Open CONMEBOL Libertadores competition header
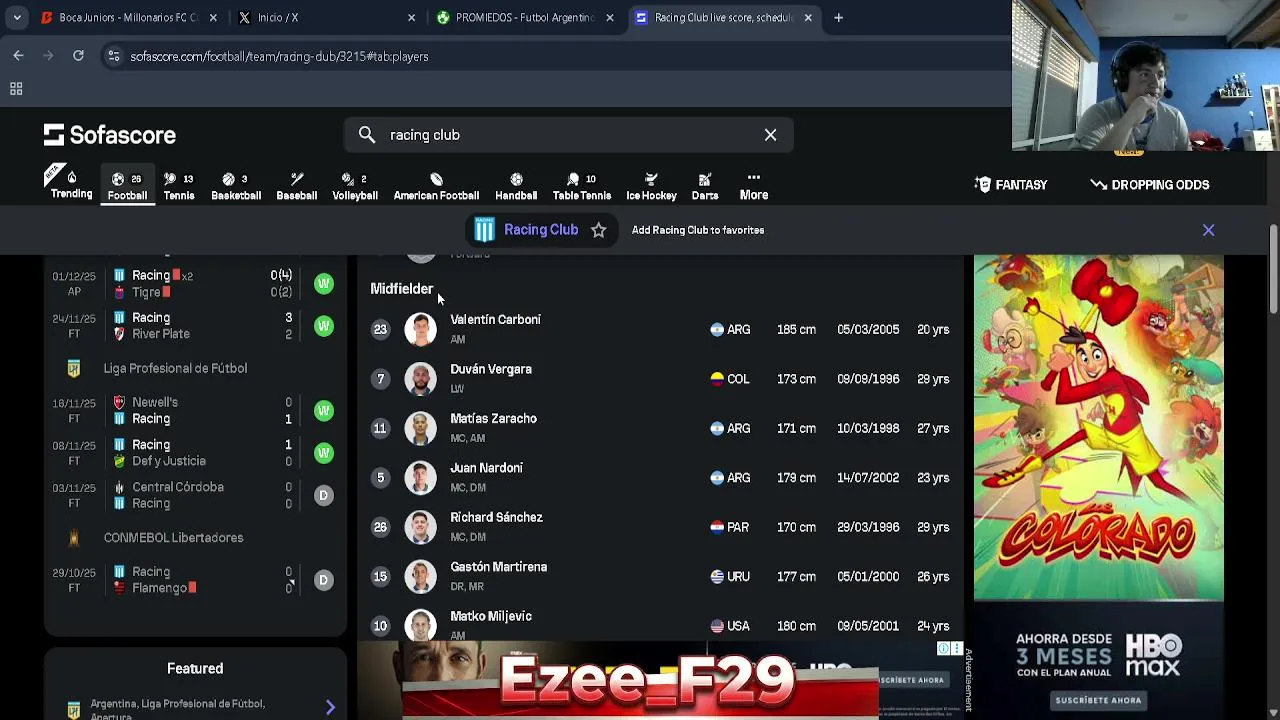 [173, 537]
